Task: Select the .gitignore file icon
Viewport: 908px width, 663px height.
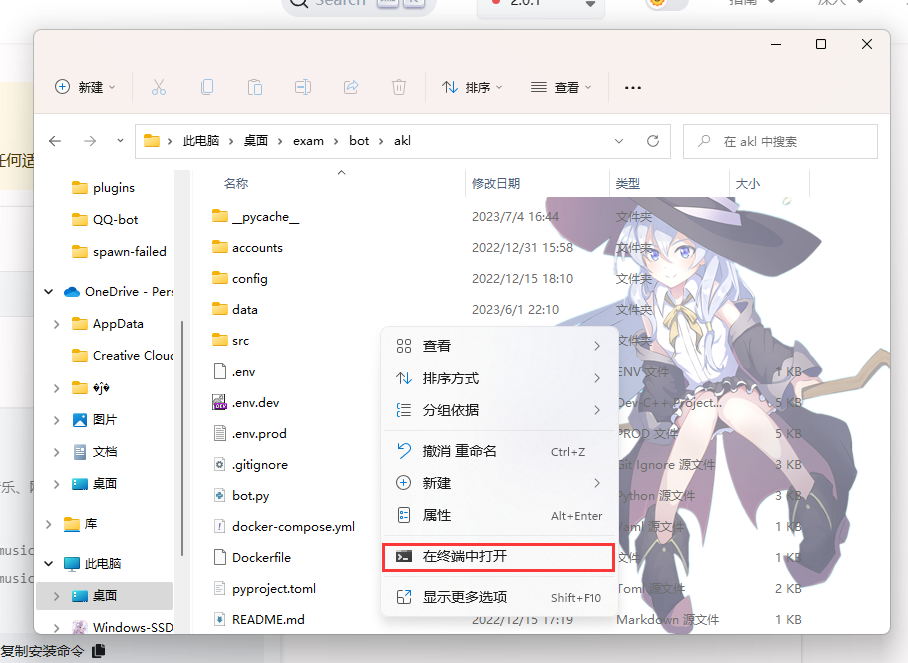Action: coord(219,464)
